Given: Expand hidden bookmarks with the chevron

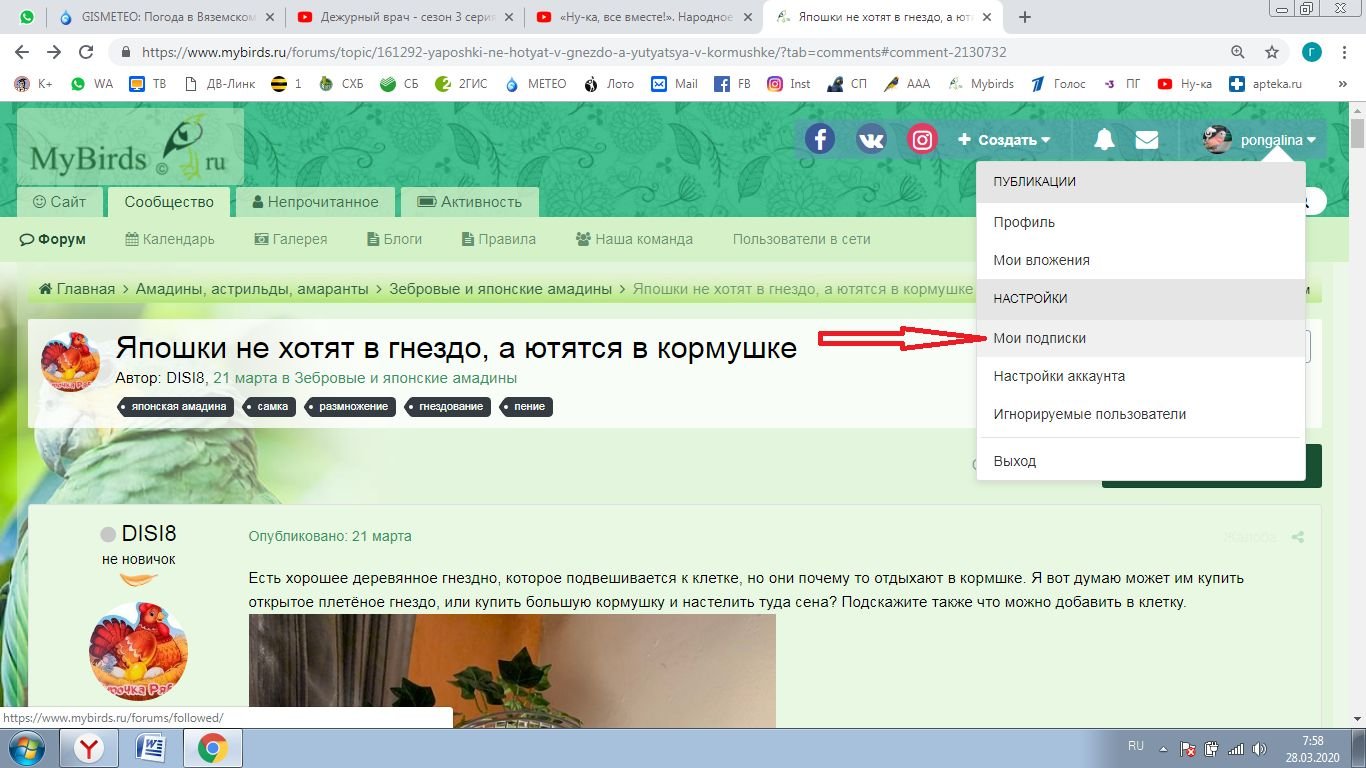Looking at the screenshot, I should tap(1341, 84).
